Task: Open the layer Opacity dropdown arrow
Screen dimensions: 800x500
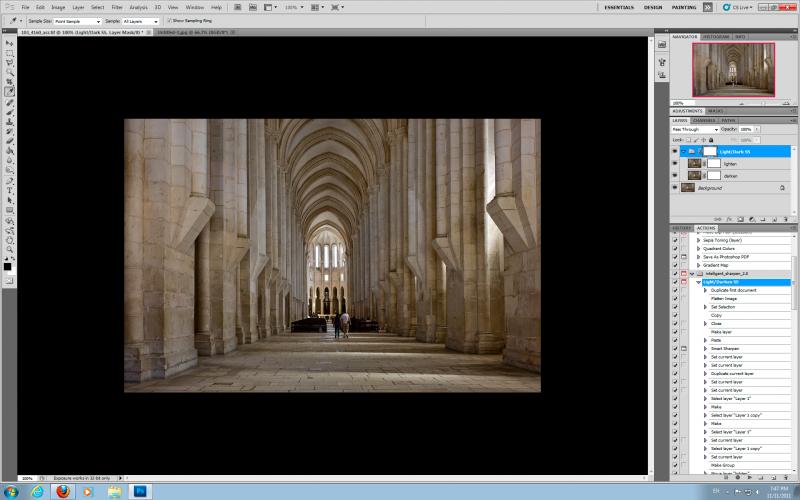Action: tap(757, 130)
